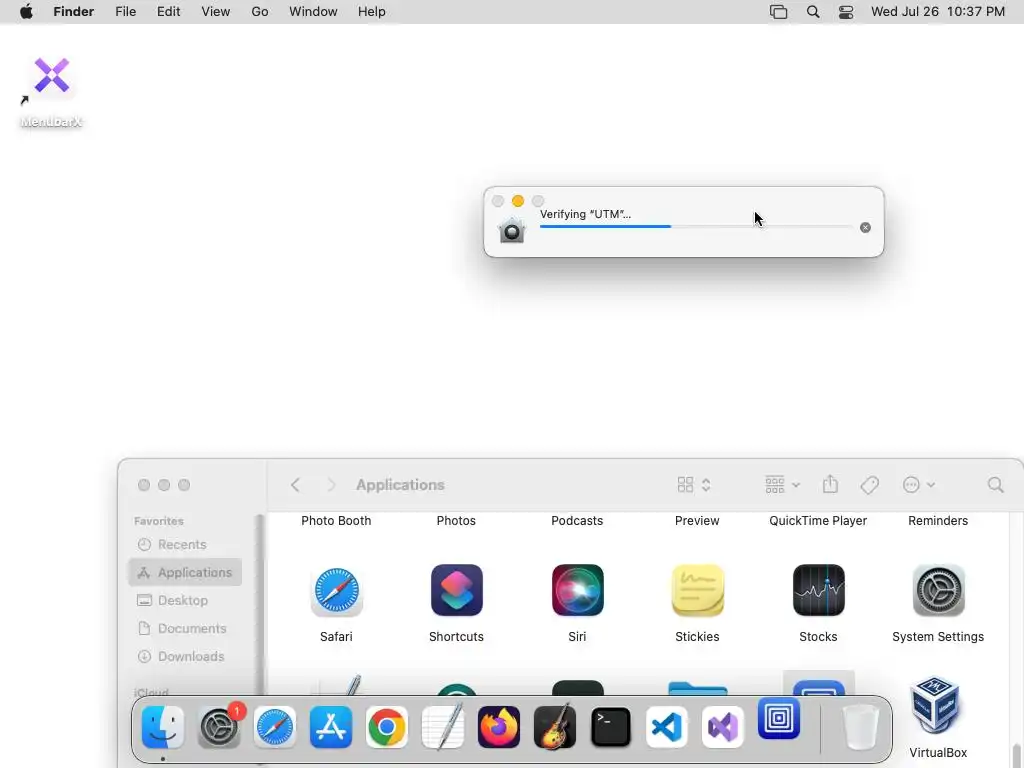The height and width of the screenshot is (768, 1024).
Task: Open the Finder group-by dropdown
Action: point(782,485)
